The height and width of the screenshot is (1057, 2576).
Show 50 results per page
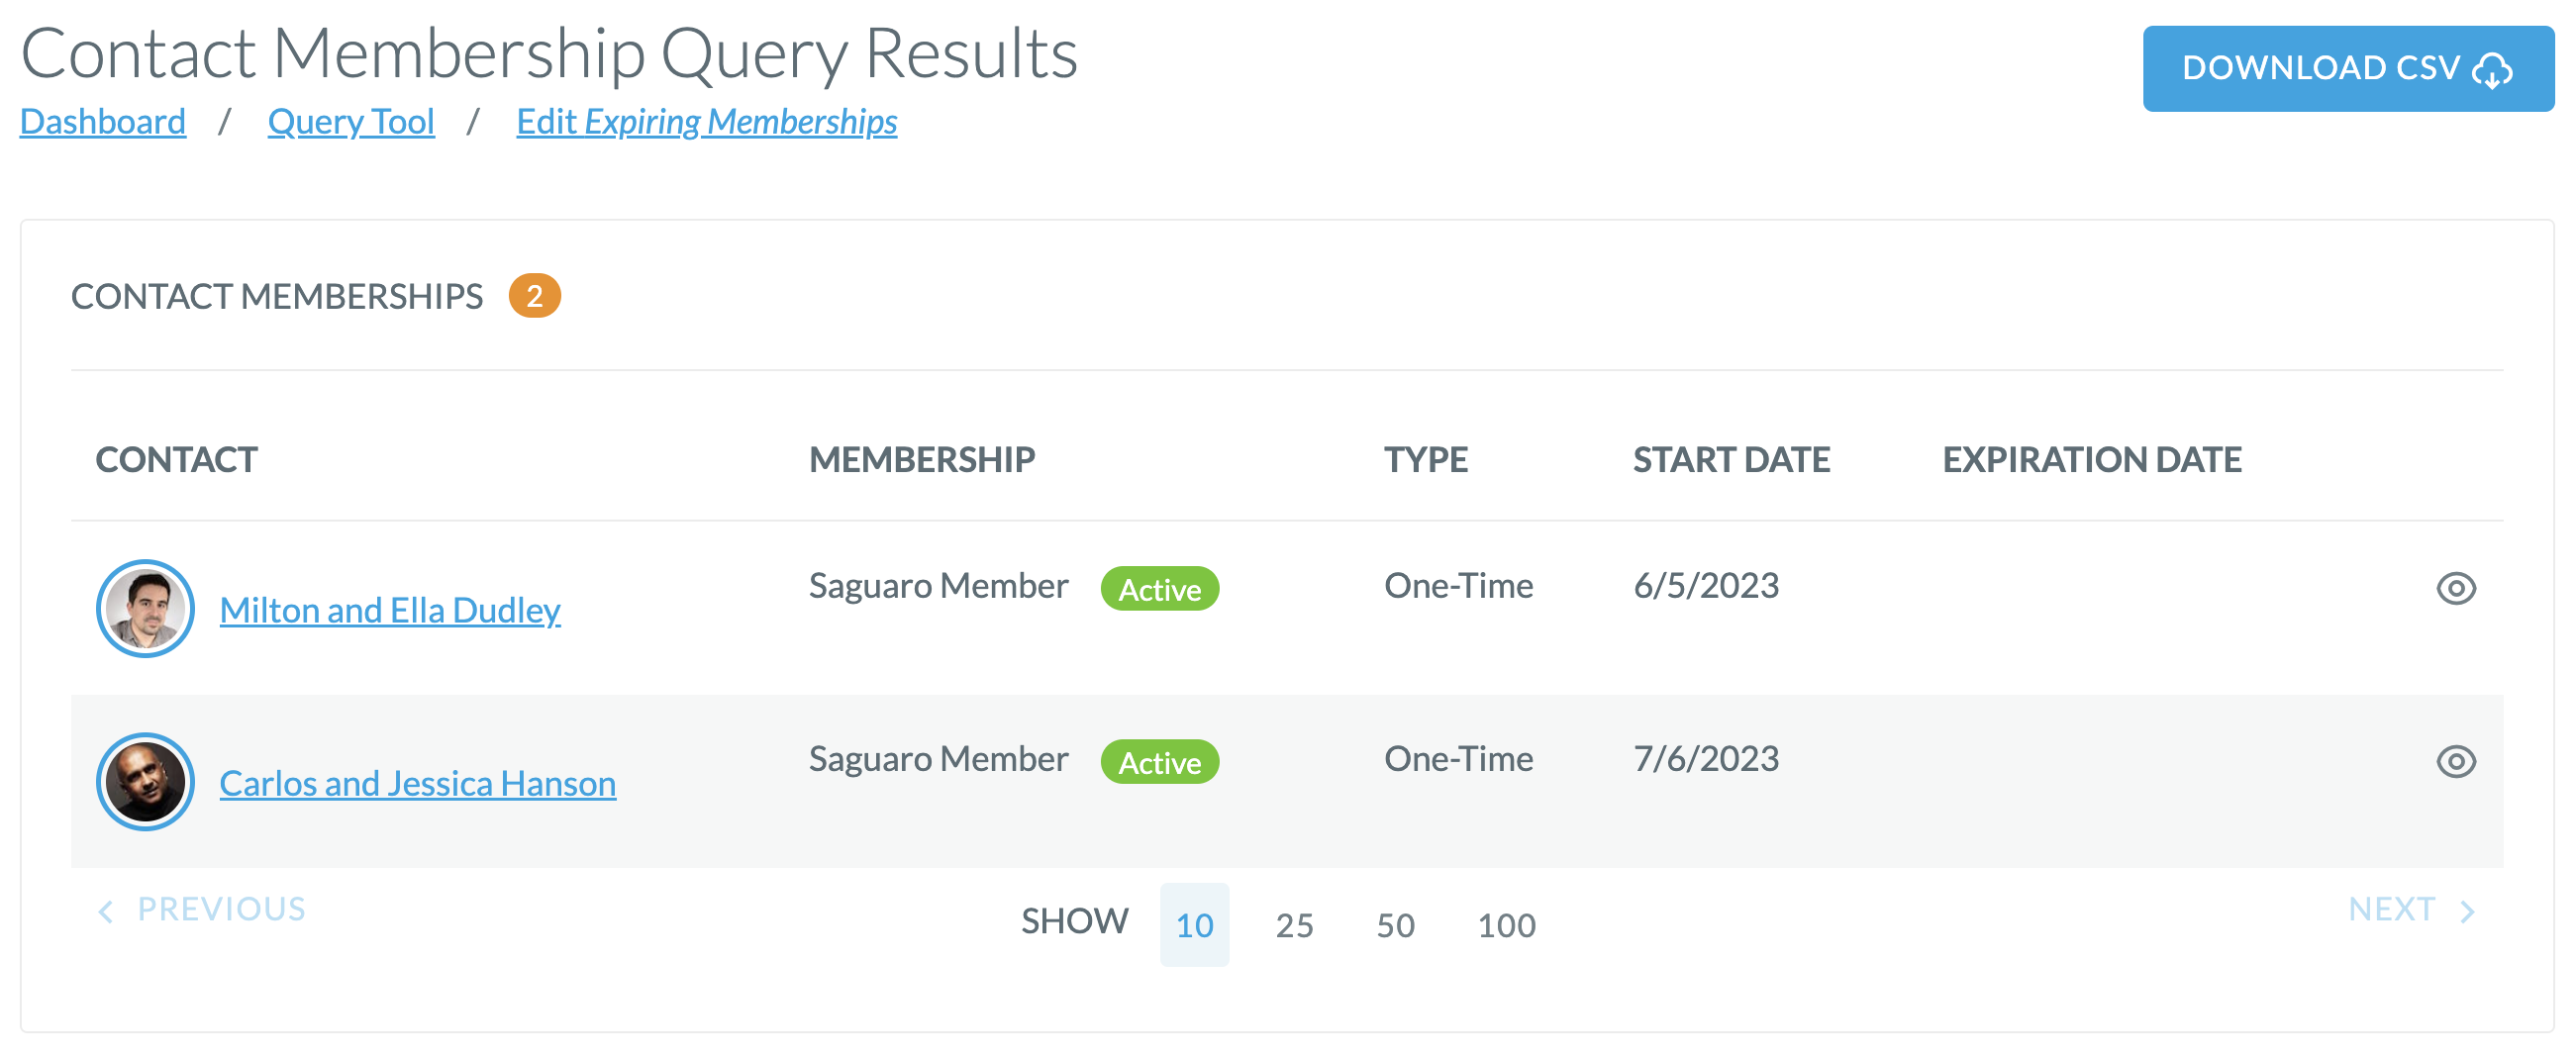tap(1396, 925)
